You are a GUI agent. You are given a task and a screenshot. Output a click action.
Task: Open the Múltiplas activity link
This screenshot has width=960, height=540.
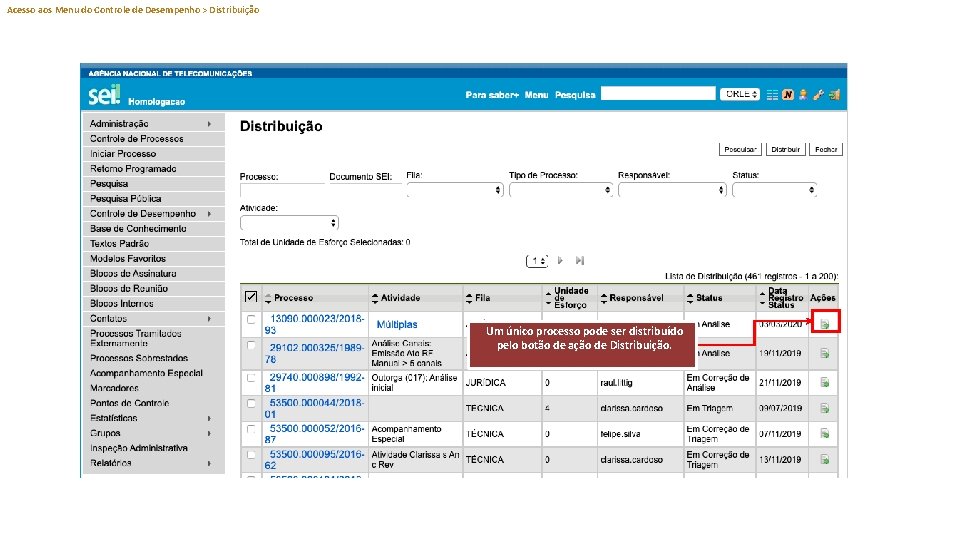[x=397, y=324]
